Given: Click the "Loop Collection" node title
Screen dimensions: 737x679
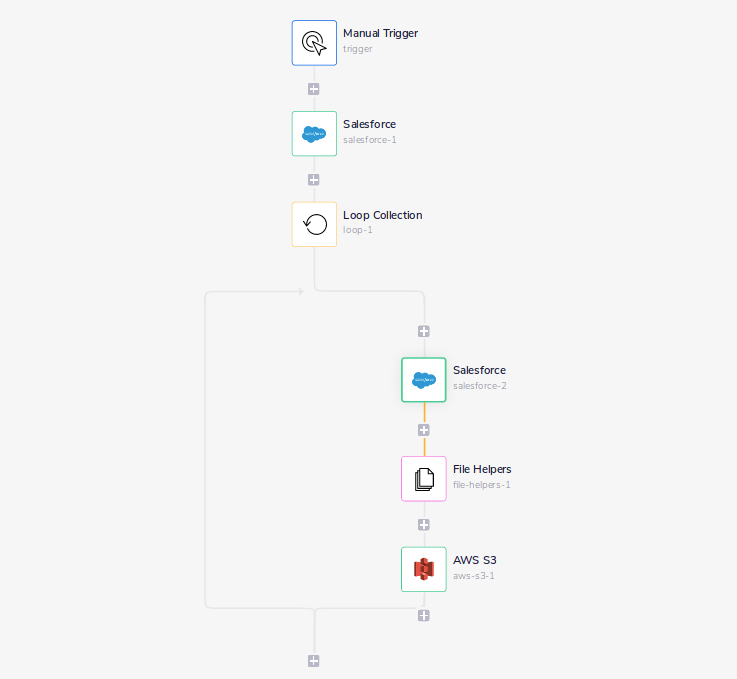Looking at the screenshot, I should (382, 215).
